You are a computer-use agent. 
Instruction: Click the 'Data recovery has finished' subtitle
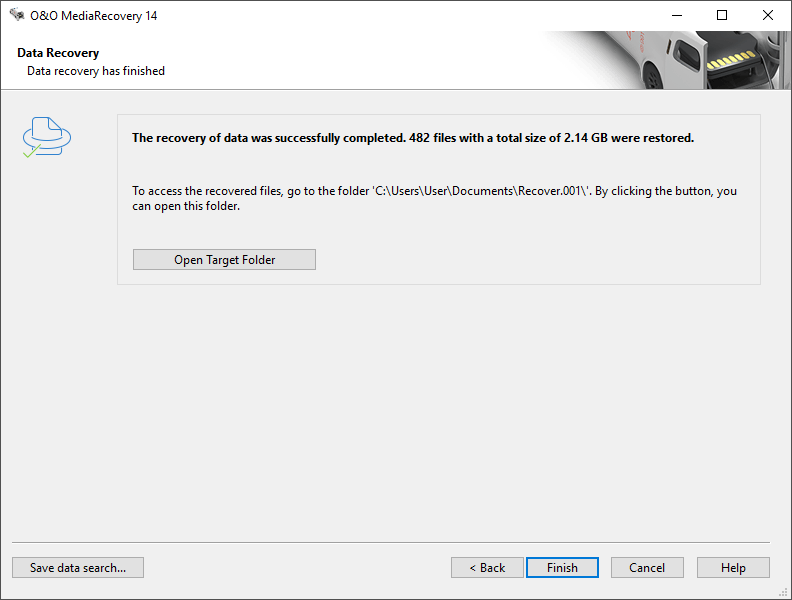(x=96, y=71)
